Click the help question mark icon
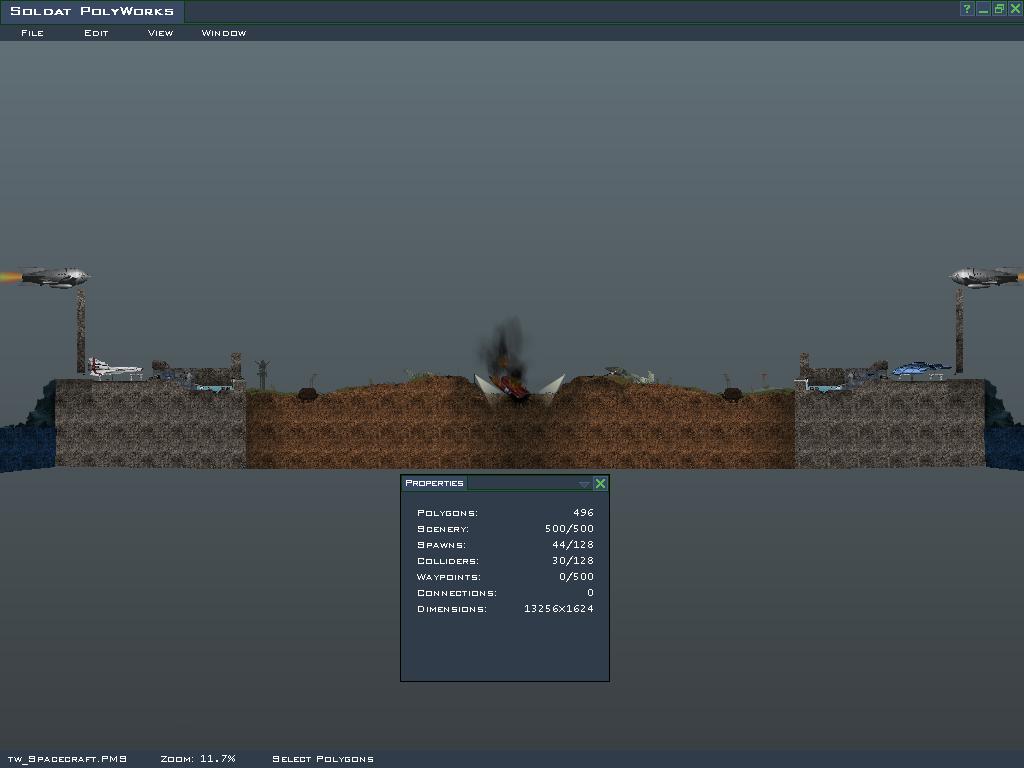This screenshot has height=768, width=1024. click(x=967, y=9)
